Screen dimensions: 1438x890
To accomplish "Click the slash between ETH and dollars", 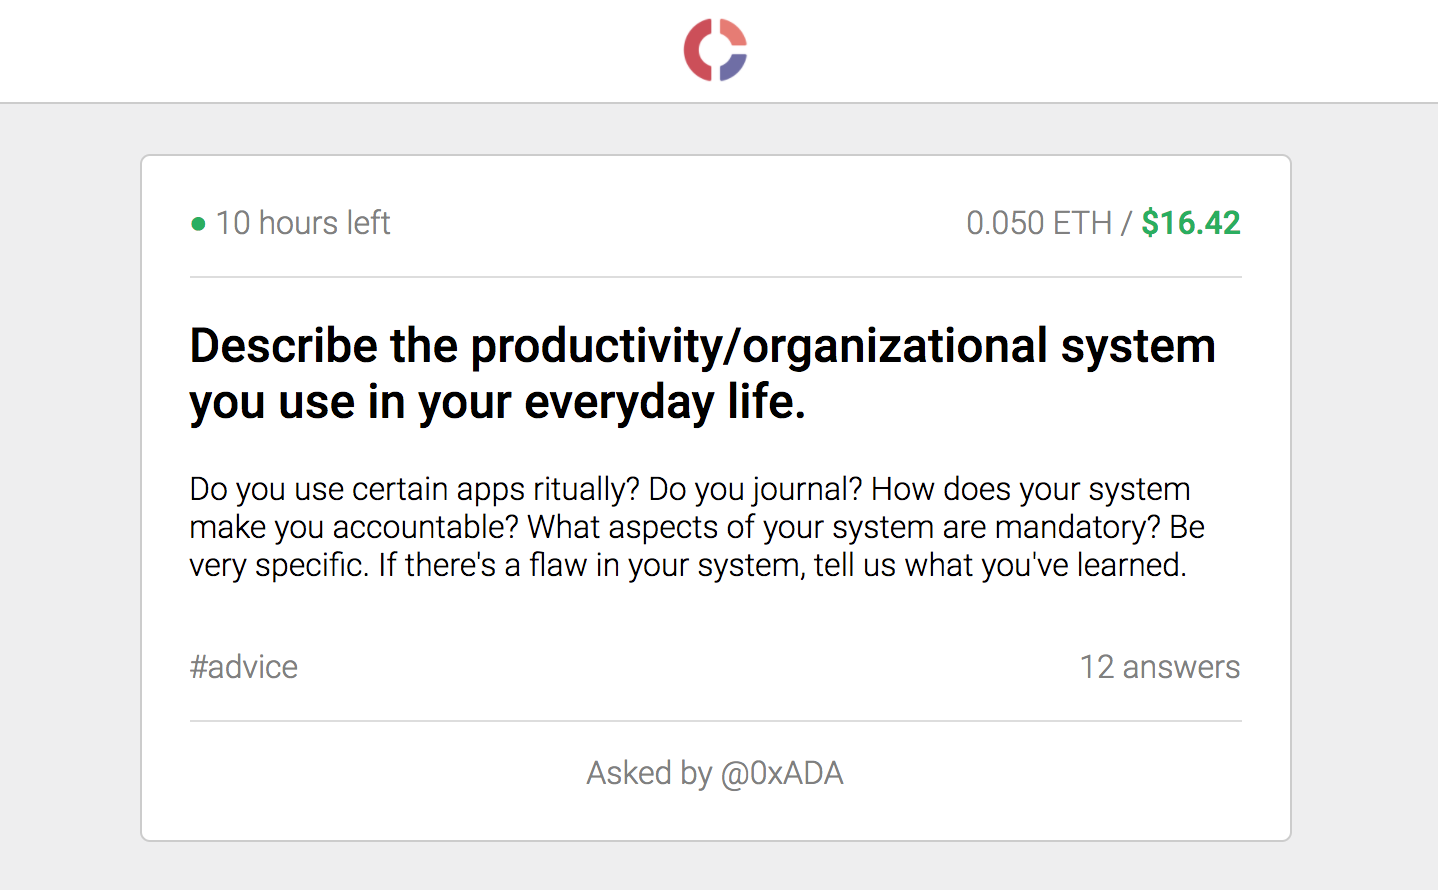I will 1126,223.
